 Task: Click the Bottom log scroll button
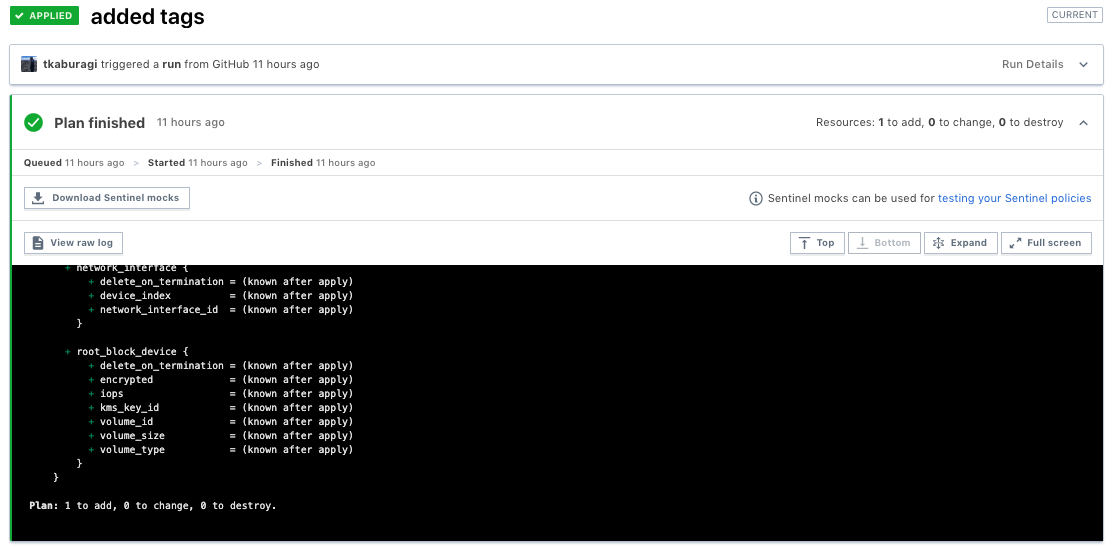tap(884, 243)
